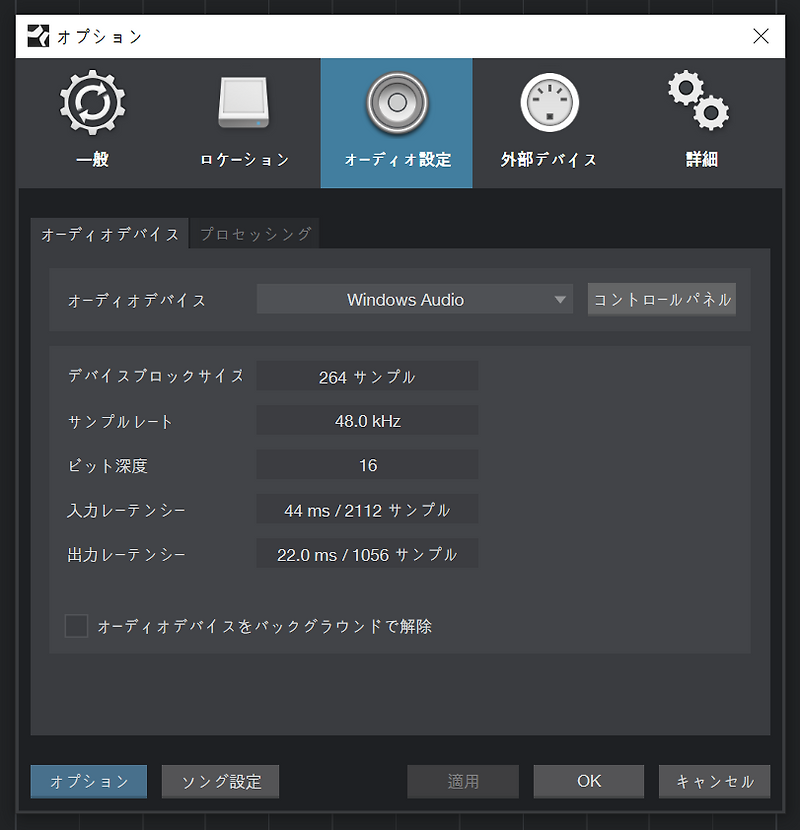Enable オーディオデバイスをバックグラウンドで解除 checkbox

[x=76, y=626]
